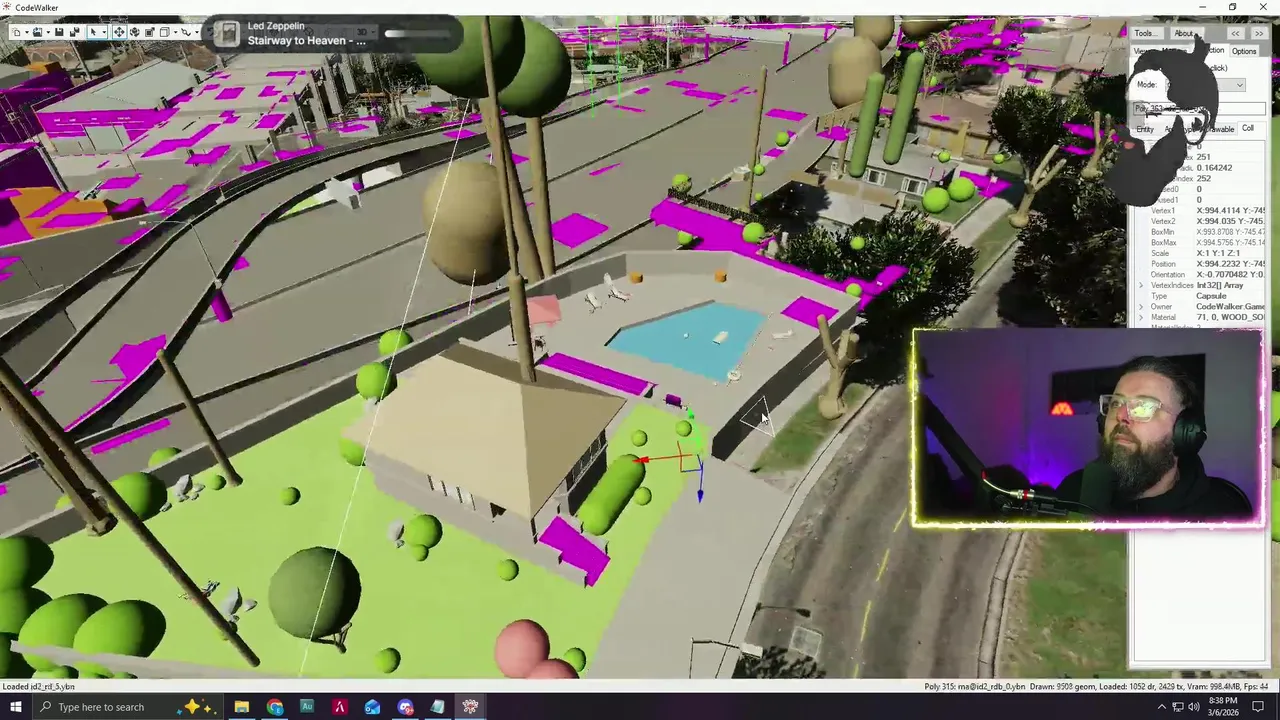Click the blue Z-axis gizmo arrow
The width and height of the screenshot is (1280, 720).
click(x=700, y=494)
